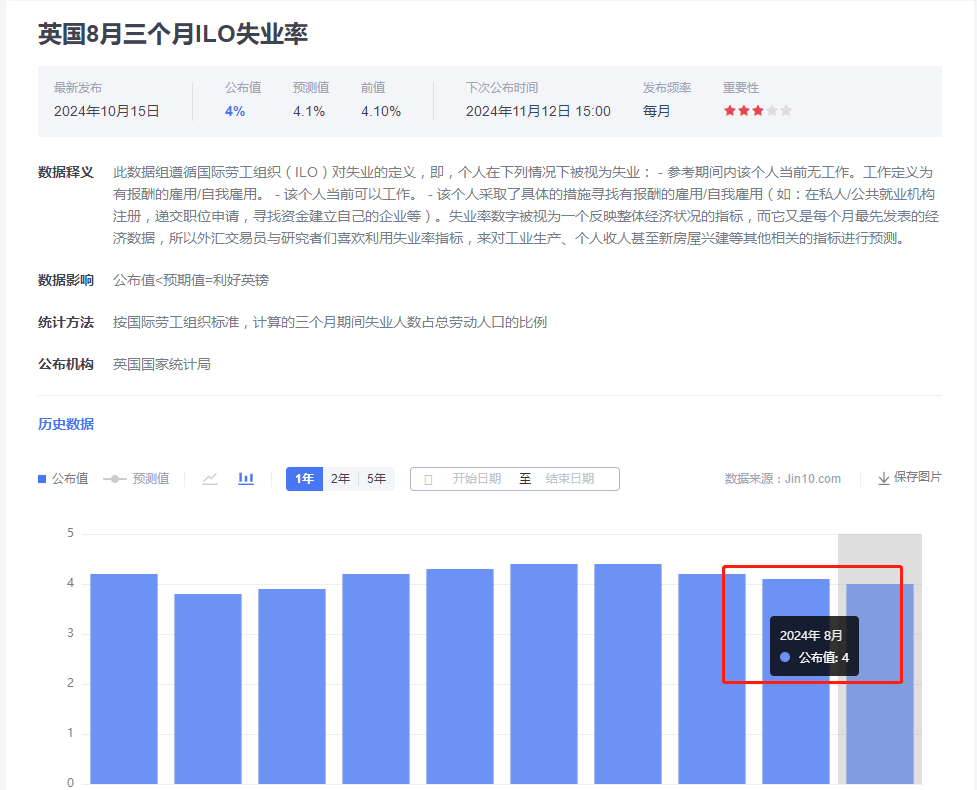Switch to line chart view icon
This screenshot has height=790, width=977.
[210, 479]
